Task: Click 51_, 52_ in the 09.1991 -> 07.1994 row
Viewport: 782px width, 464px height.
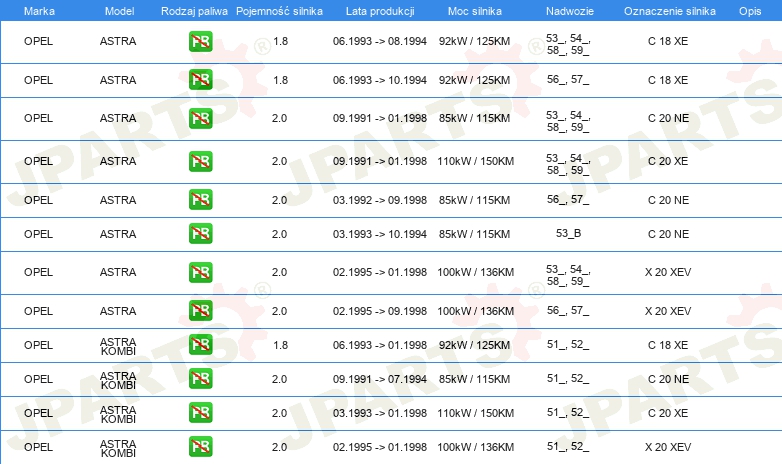Action: pos(568,379)
